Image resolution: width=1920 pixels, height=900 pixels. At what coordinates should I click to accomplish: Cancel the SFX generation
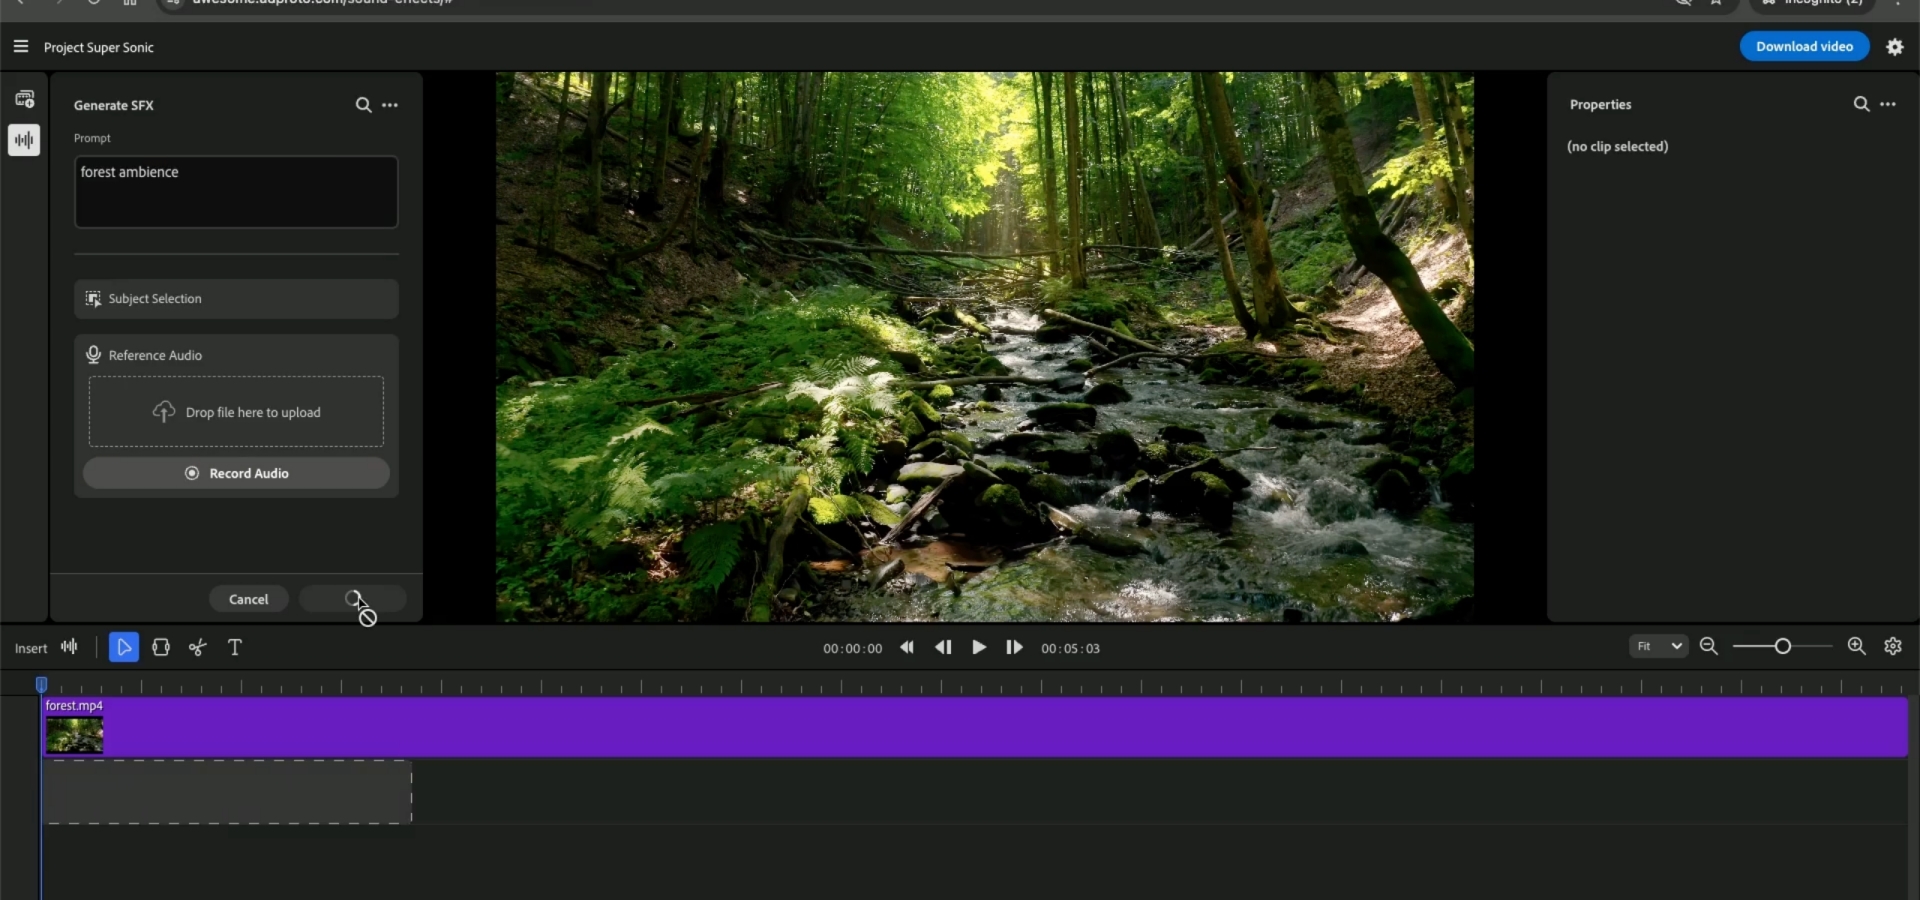click(248, 599)
